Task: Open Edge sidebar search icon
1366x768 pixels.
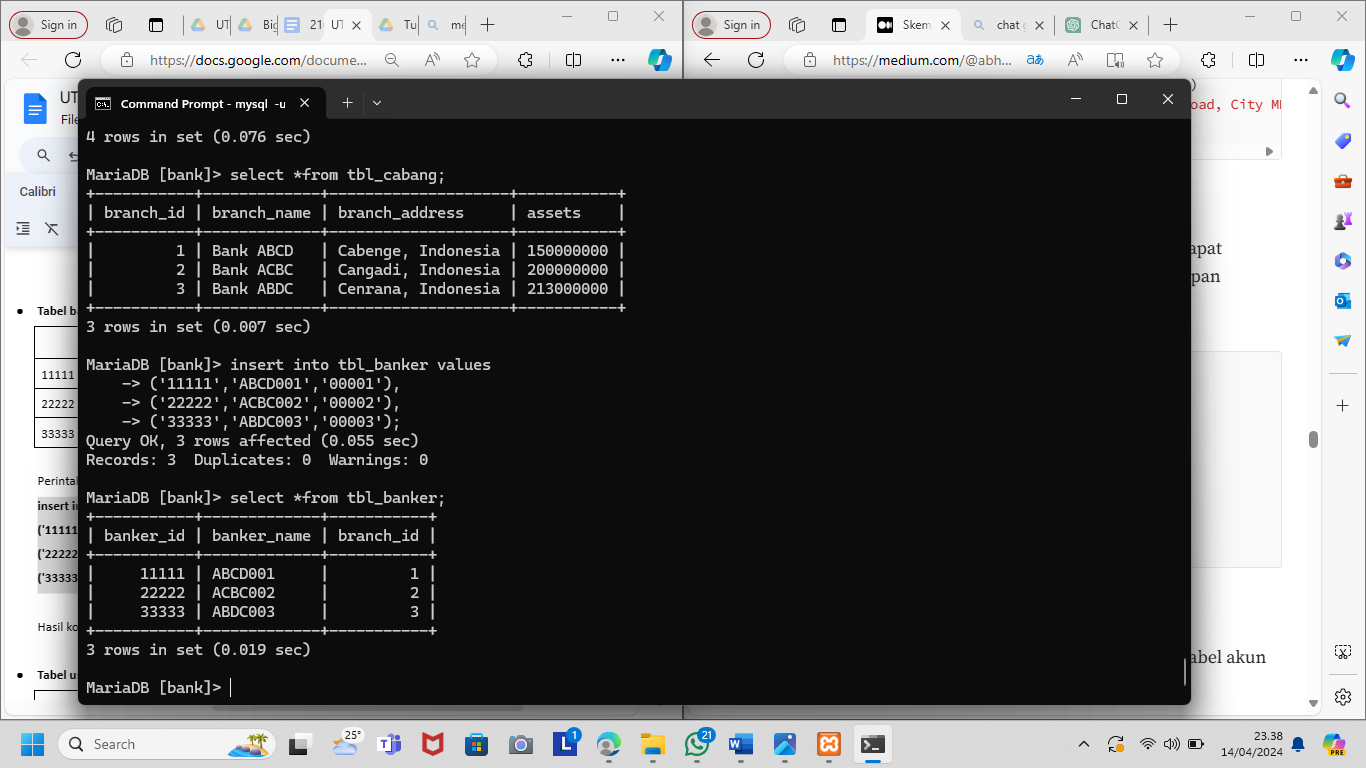Action: point(1343,100)
